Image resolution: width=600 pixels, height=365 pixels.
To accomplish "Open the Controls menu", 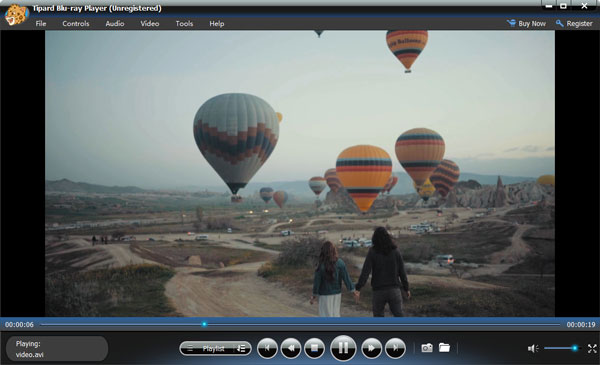I will tap(76, 23).
